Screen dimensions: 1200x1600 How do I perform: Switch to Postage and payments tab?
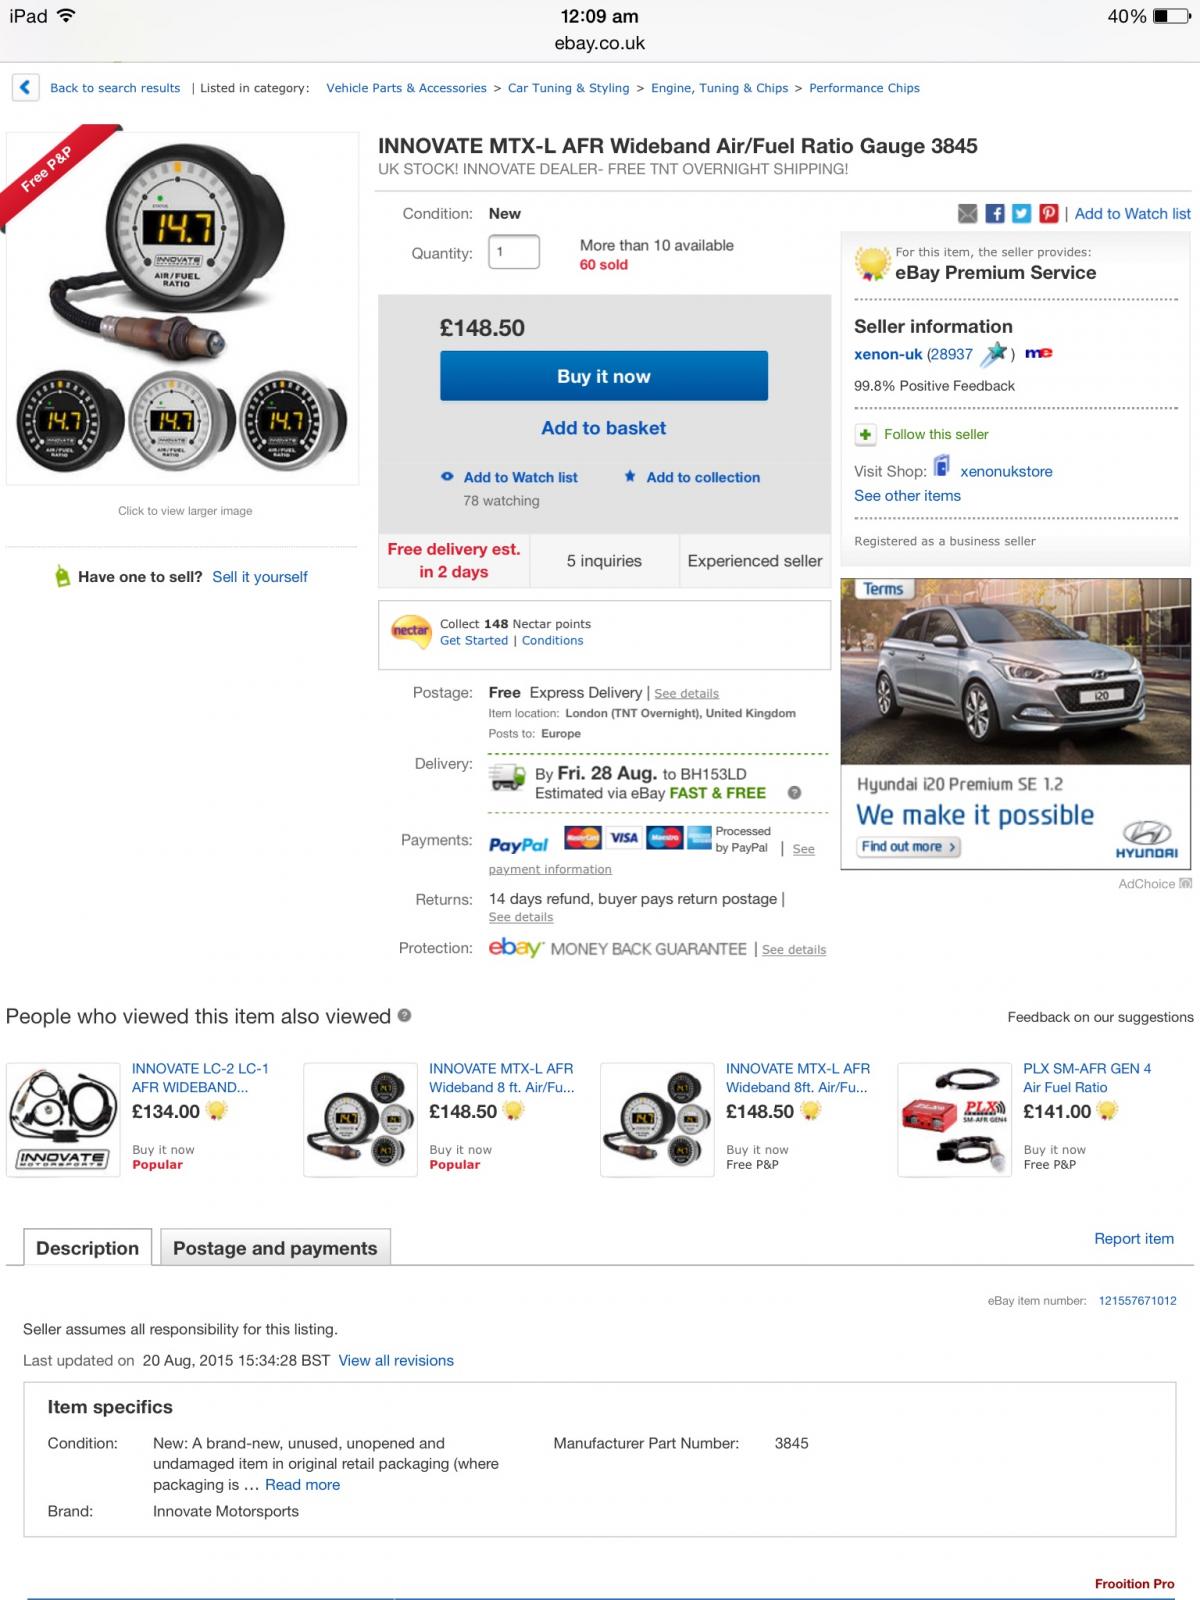point(275,1248)
